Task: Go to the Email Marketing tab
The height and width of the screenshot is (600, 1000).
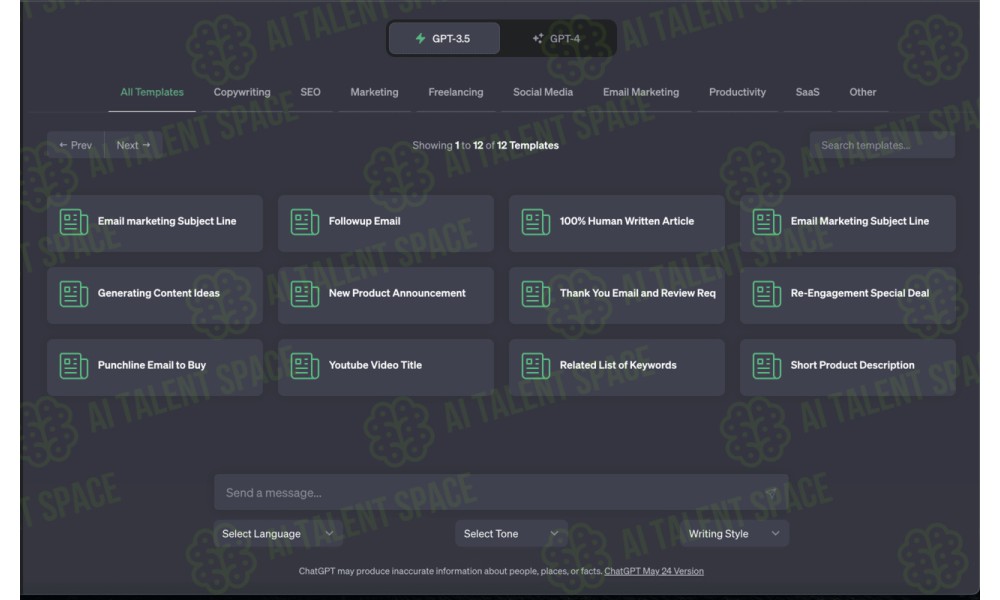Action: point(641,92)
